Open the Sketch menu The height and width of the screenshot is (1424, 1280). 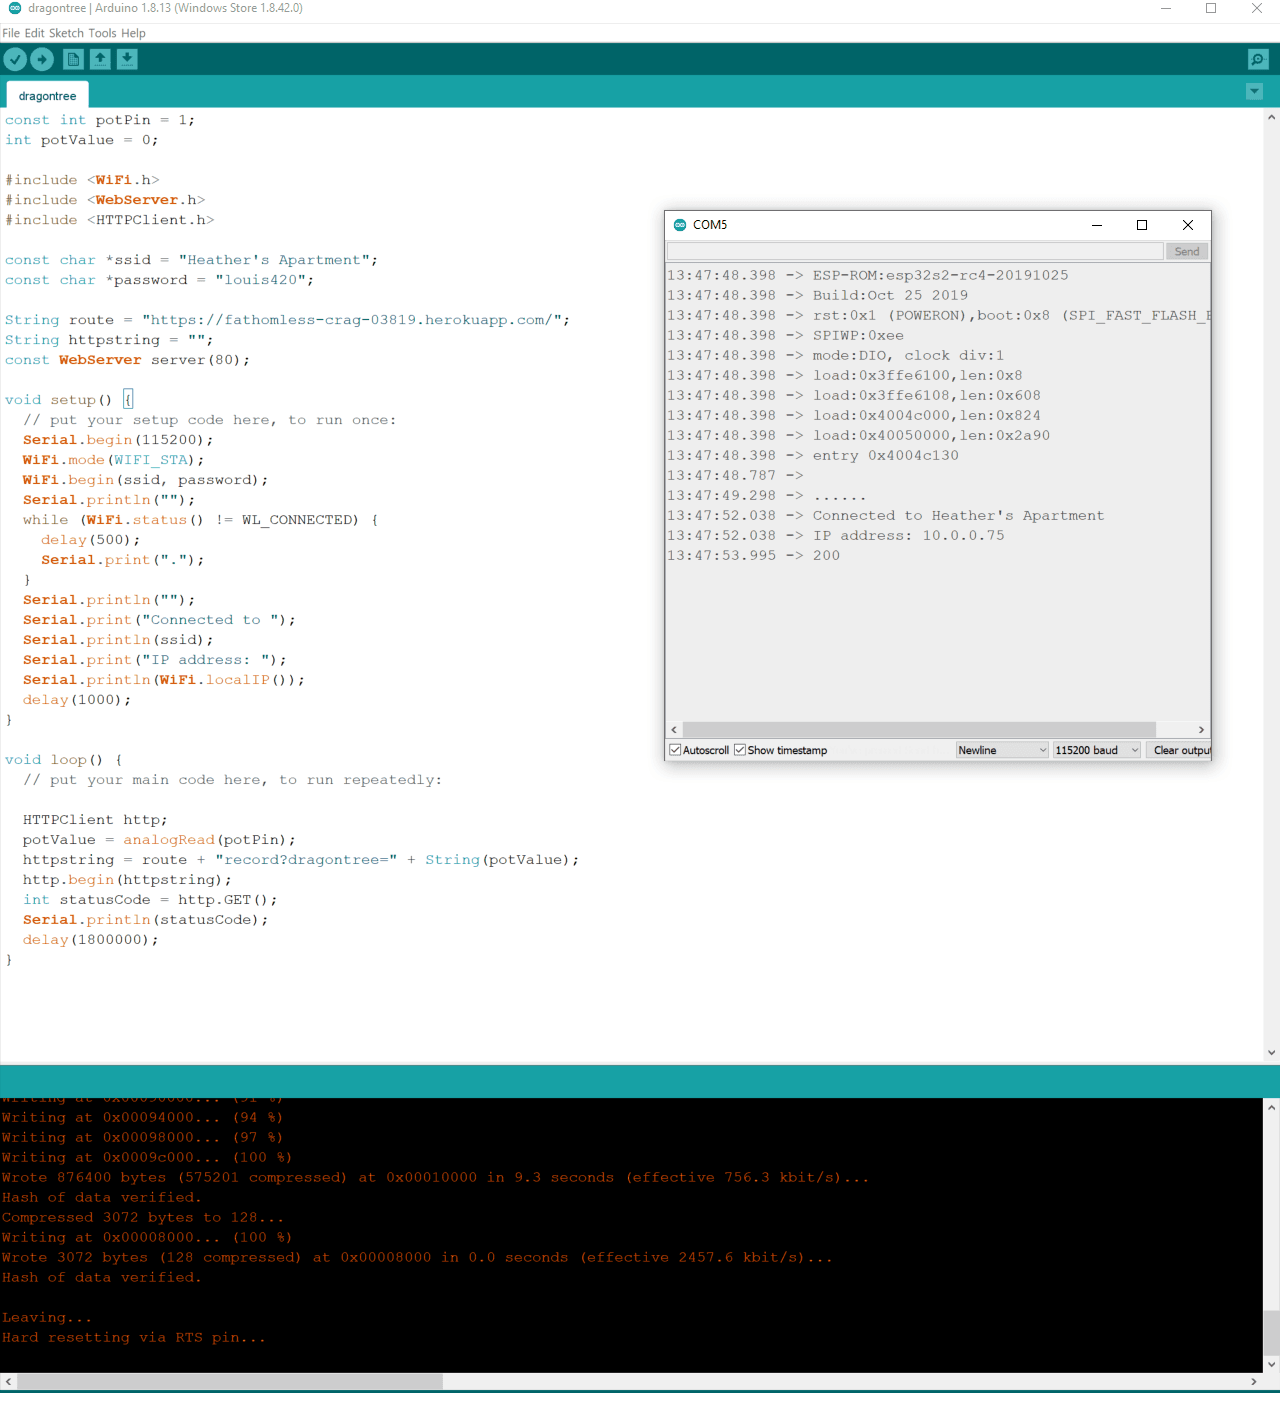pyautogui.click(x=66, y=33)
